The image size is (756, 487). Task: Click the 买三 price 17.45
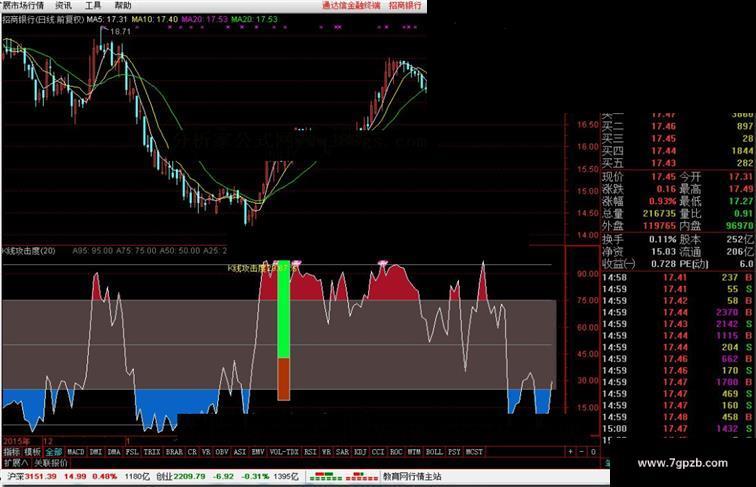coord(663,139)
